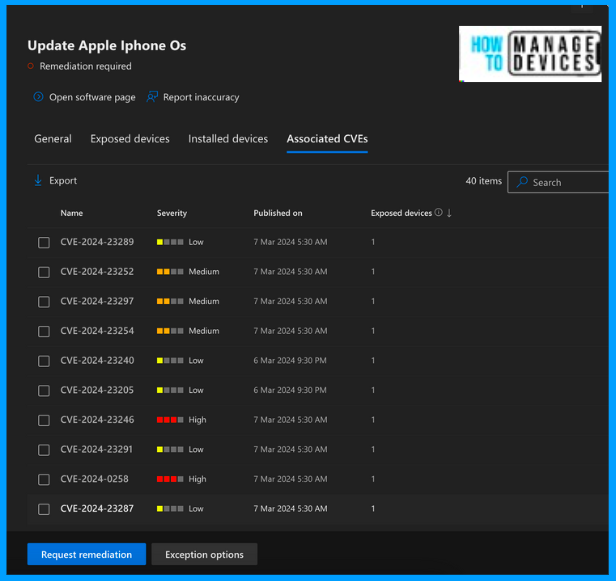The width and height of the screenshot is (616, 581).
Task: Sort by the Exposed devices column header
Action: point(401,213)
